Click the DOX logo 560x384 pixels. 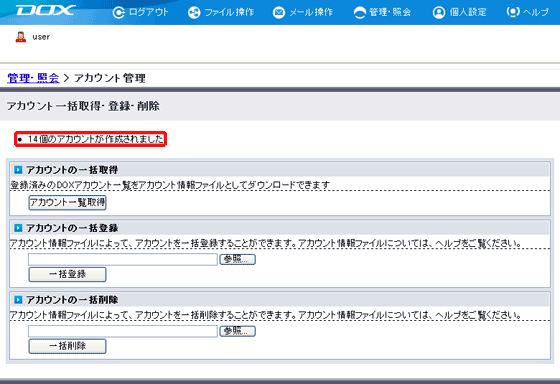(x=45, y=10)
